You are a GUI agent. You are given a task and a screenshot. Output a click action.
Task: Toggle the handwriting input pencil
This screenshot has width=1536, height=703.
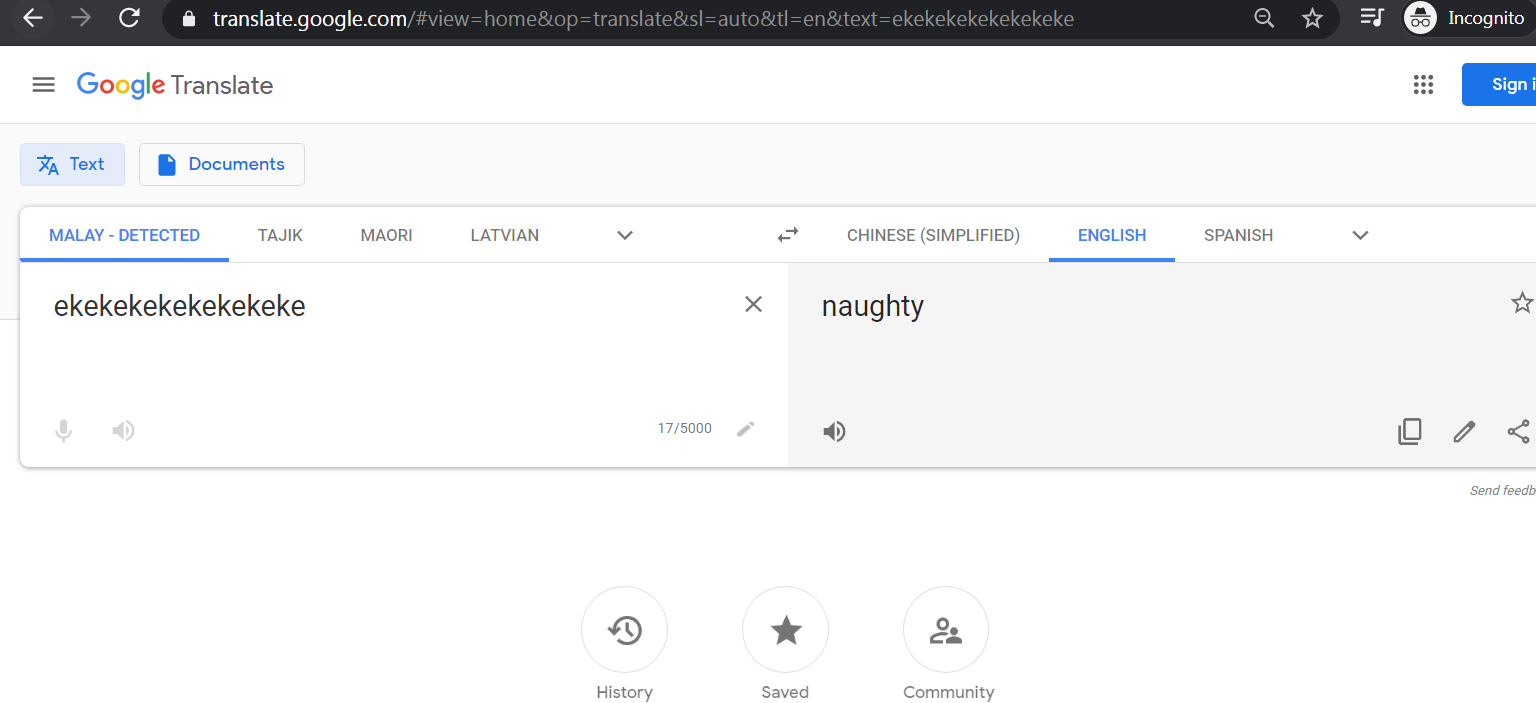tap(745, 429)
